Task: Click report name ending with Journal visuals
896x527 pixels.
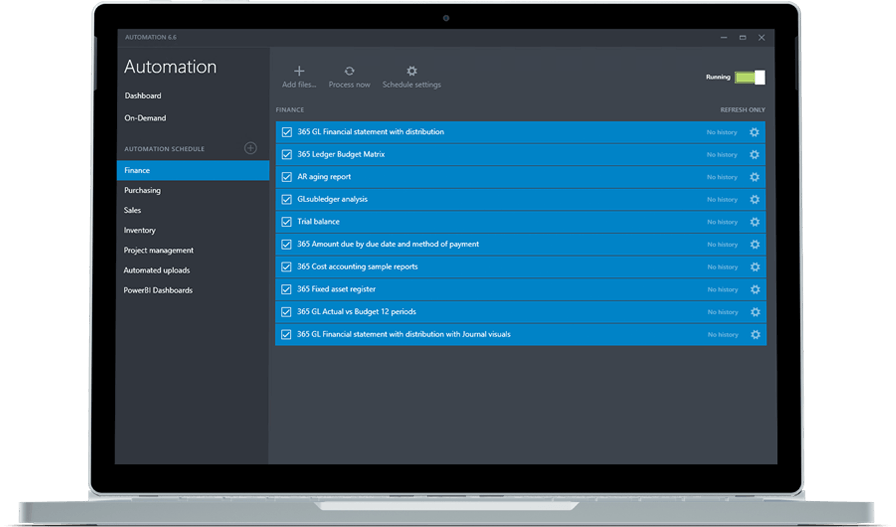Action: pos(403,334)
